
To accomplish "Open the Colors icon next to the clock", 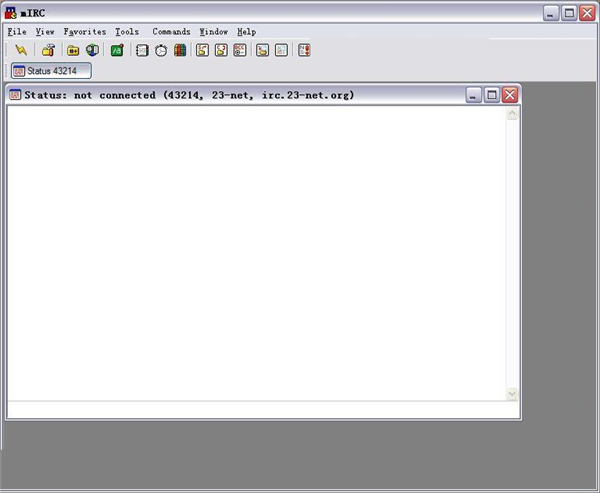I will click(180, 50).
